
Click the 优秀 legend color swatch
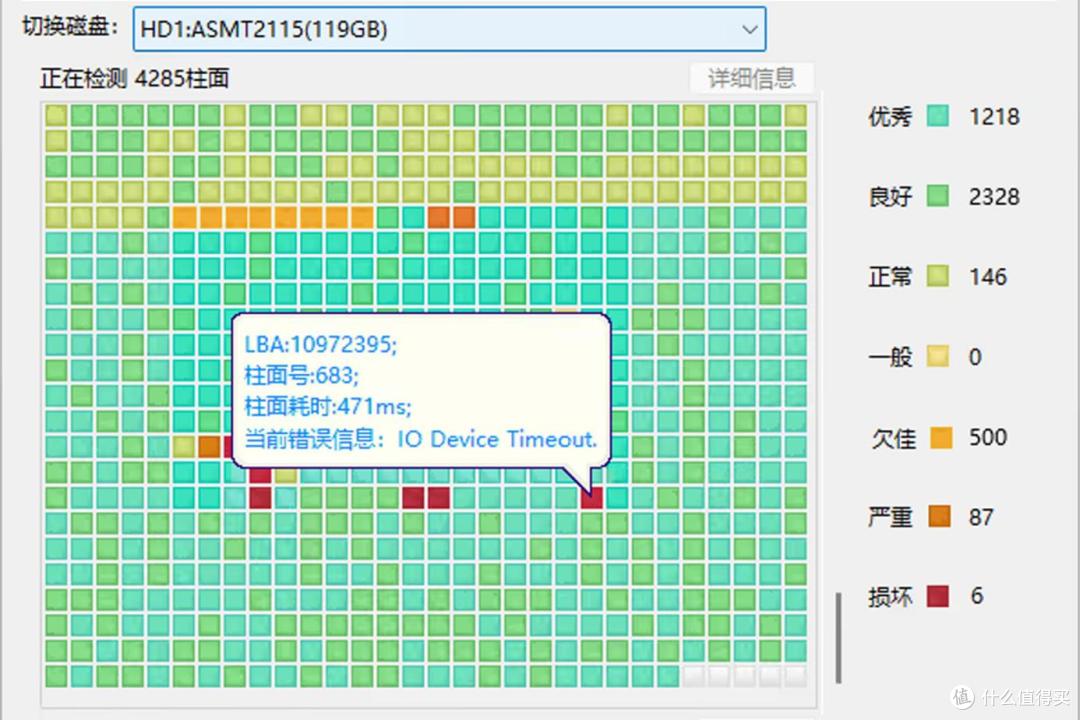pyautogui.click(x=937, y=116)
